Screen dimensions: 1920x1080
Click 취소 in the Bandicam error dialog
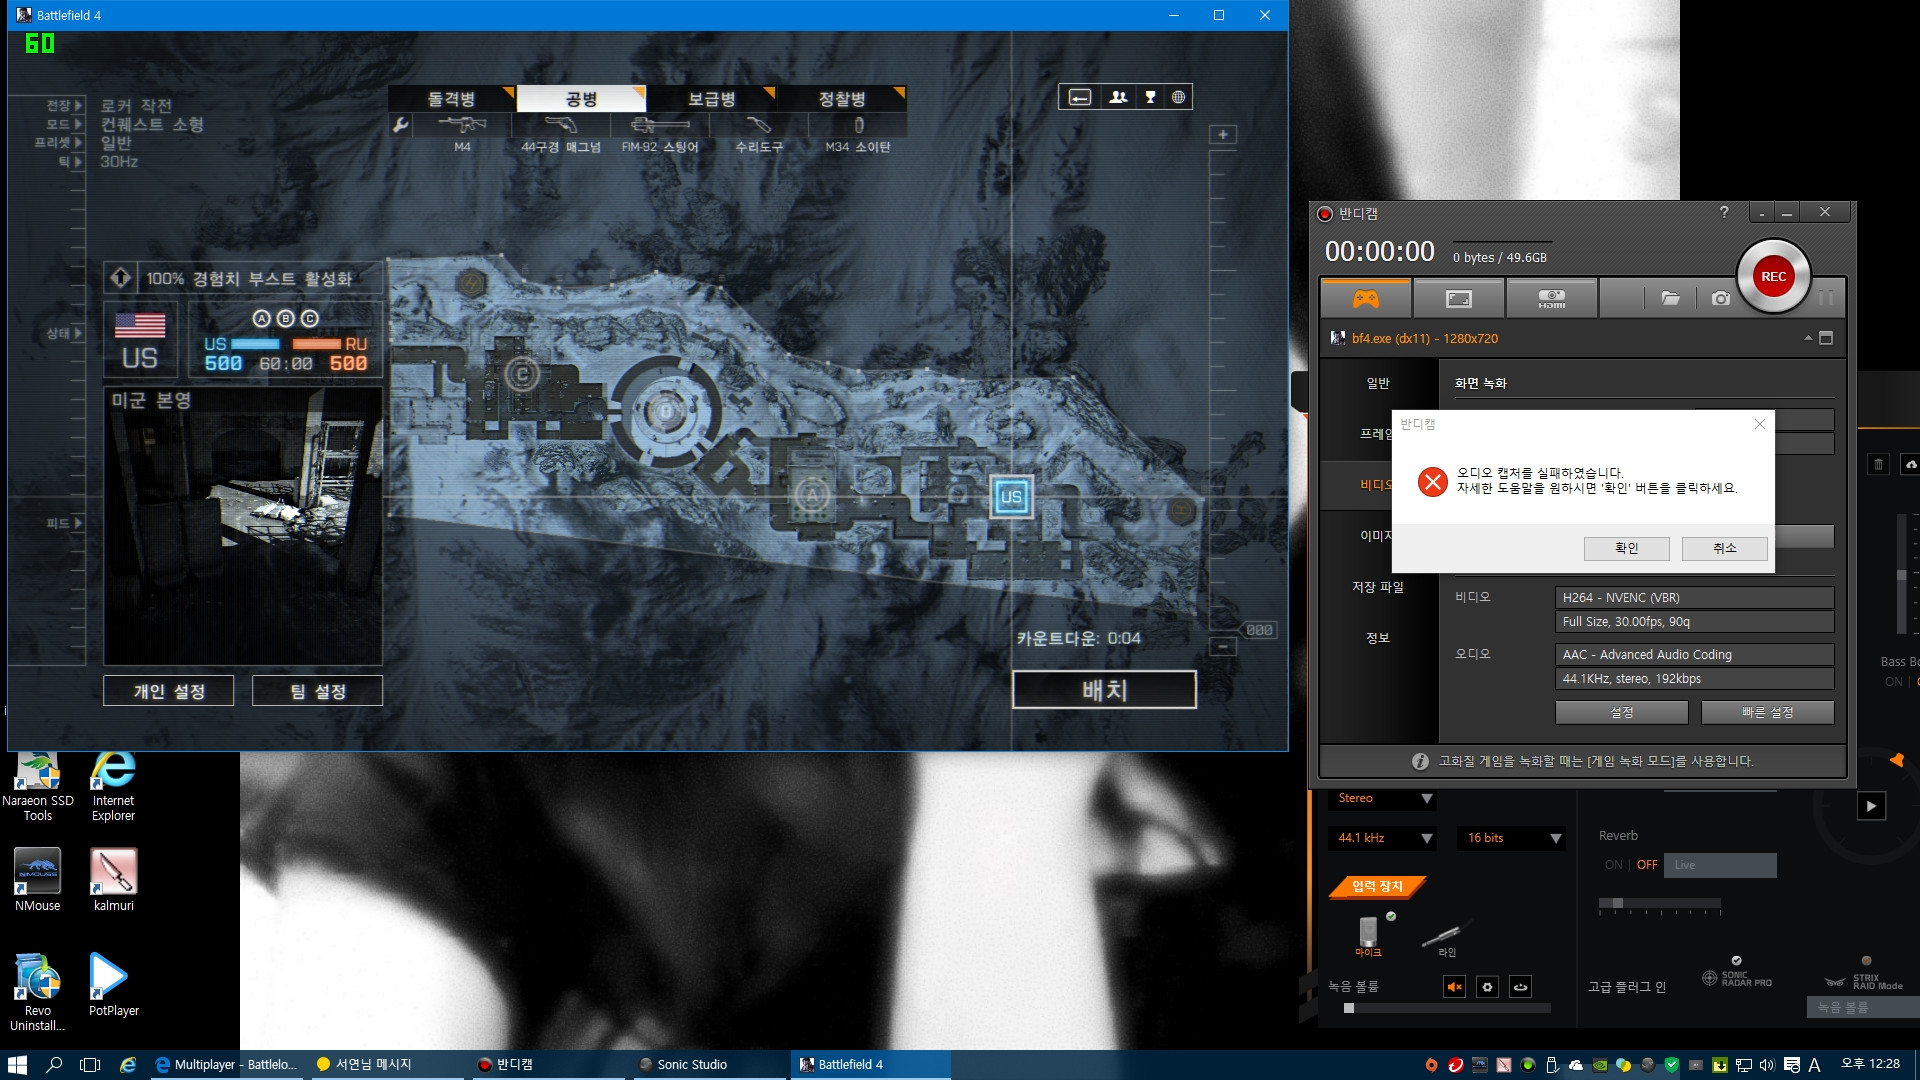1724,548
